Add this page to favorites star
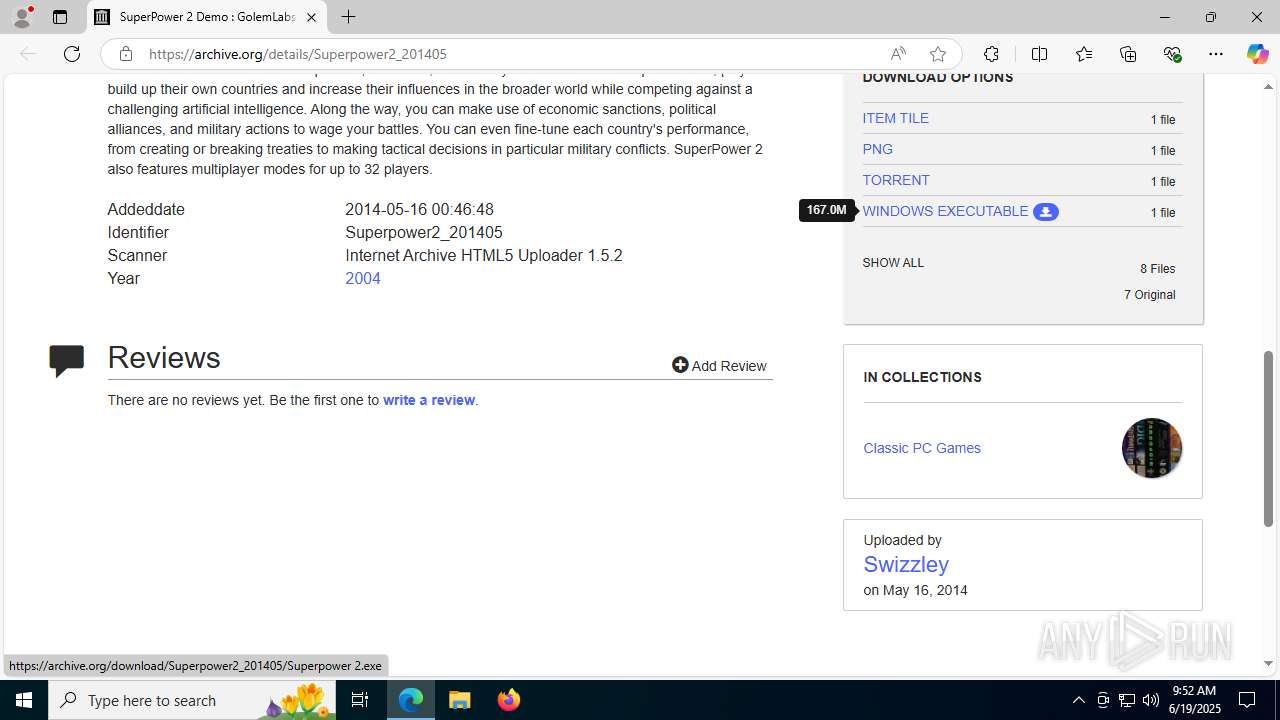Screen dimensions: 1280x720 click(x=937, y=54)
